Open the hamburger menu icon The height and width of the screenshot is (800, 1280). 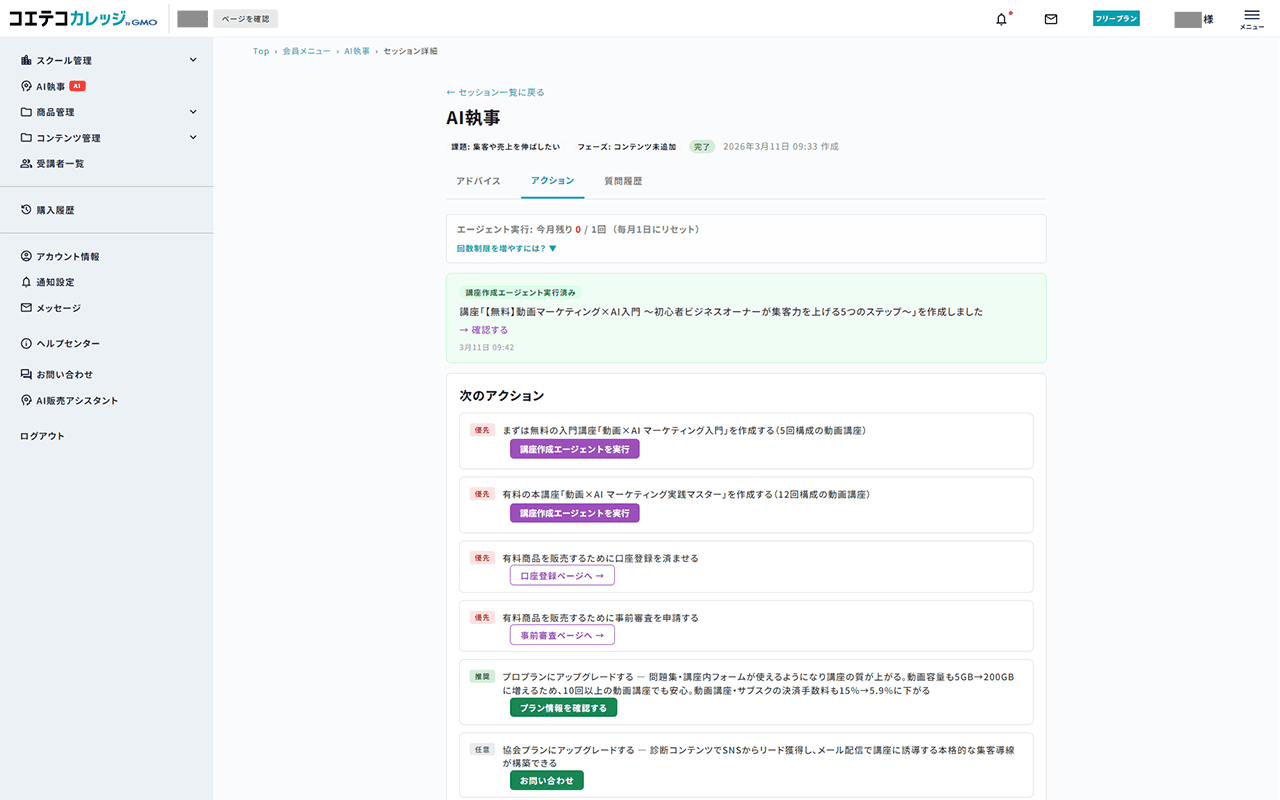[x=1251, y=18]
